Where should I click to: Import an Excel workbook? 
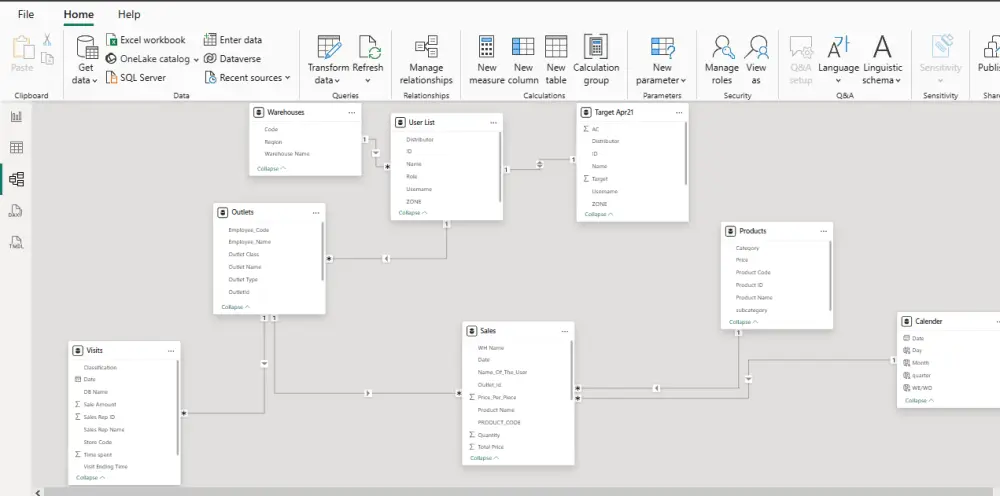tap(145, 40)
